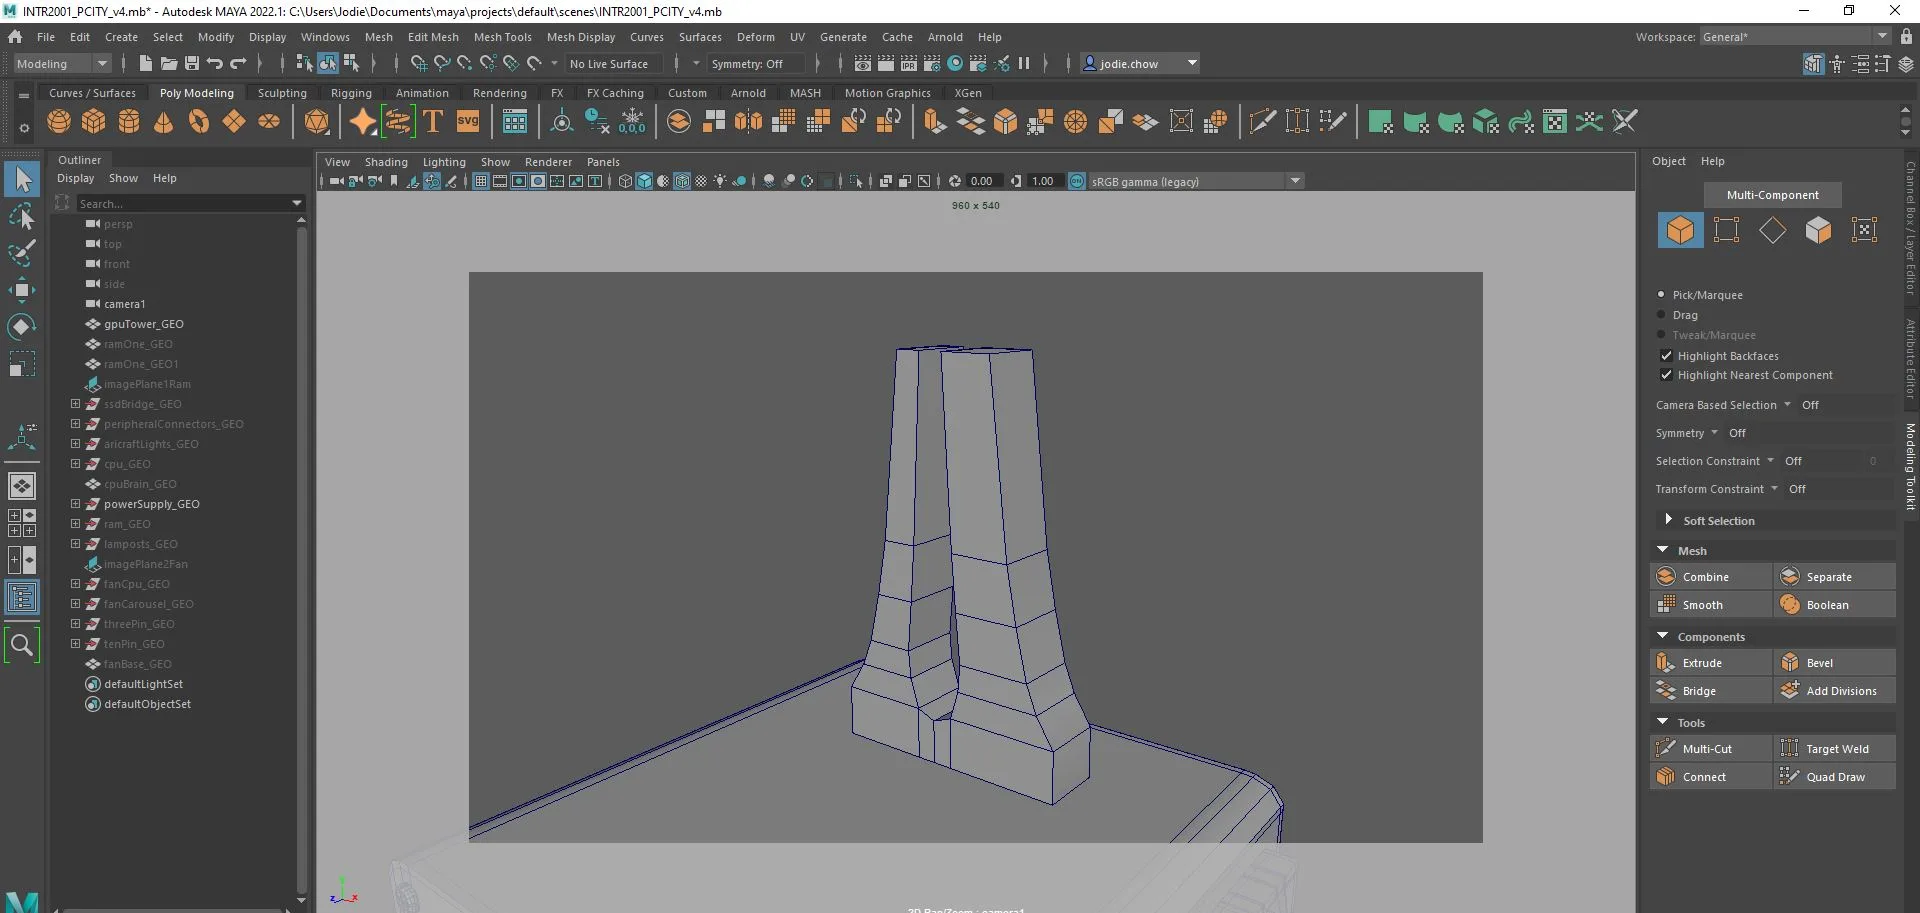The width and height of the screenshot is (1920, 913).
Task: Select defaultLightSet in the Outliner
Action: coord(143,684)
